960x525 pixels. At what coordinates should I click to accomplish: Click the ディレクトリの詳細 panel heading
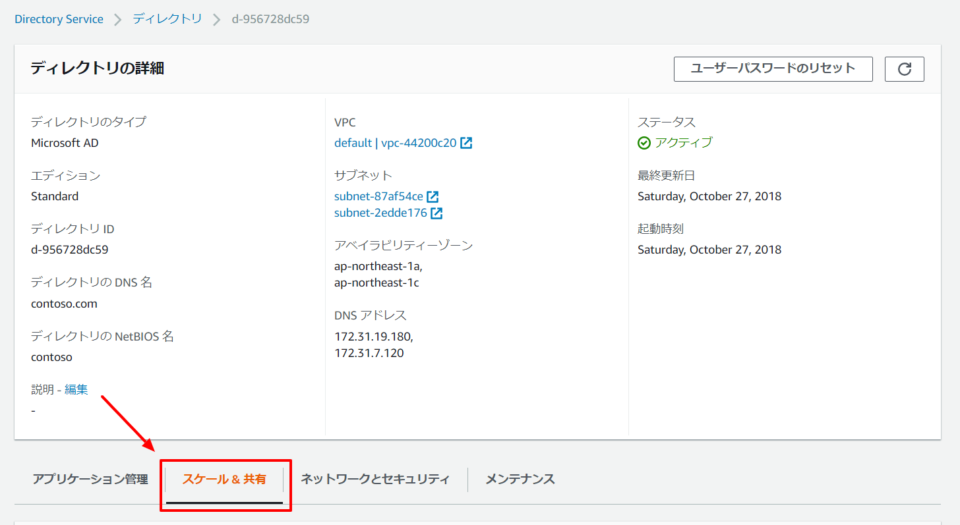97,68
